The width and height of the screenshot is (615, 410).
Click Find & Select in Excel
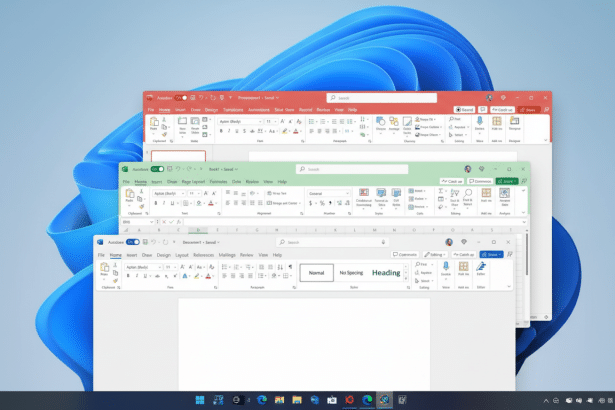click(468, 197)
